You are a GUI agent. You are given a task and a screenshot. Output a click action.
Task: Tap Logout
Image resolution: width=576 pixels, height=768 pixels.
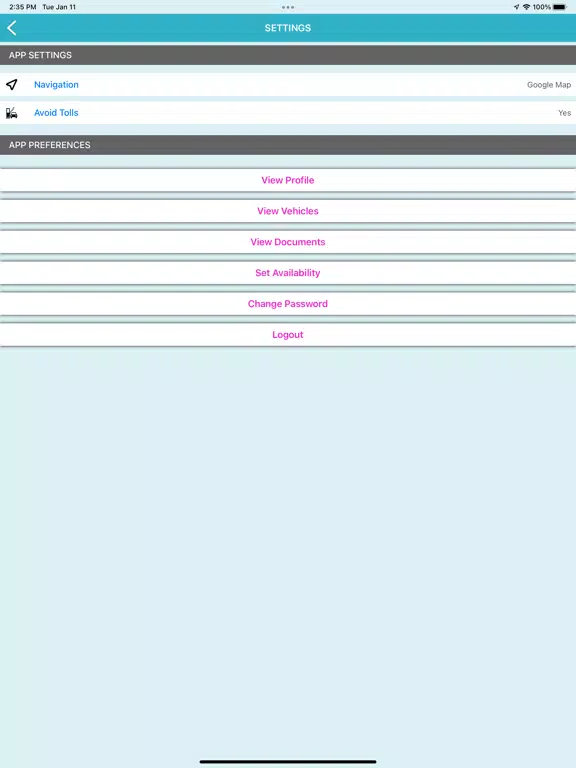tap(288, 335)
